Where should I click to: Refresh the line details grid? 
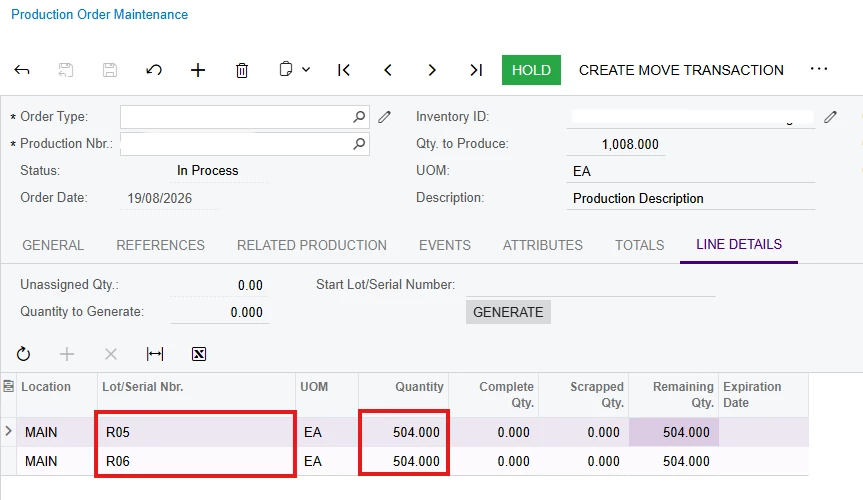pyautogui.click(x=23, y=354)
